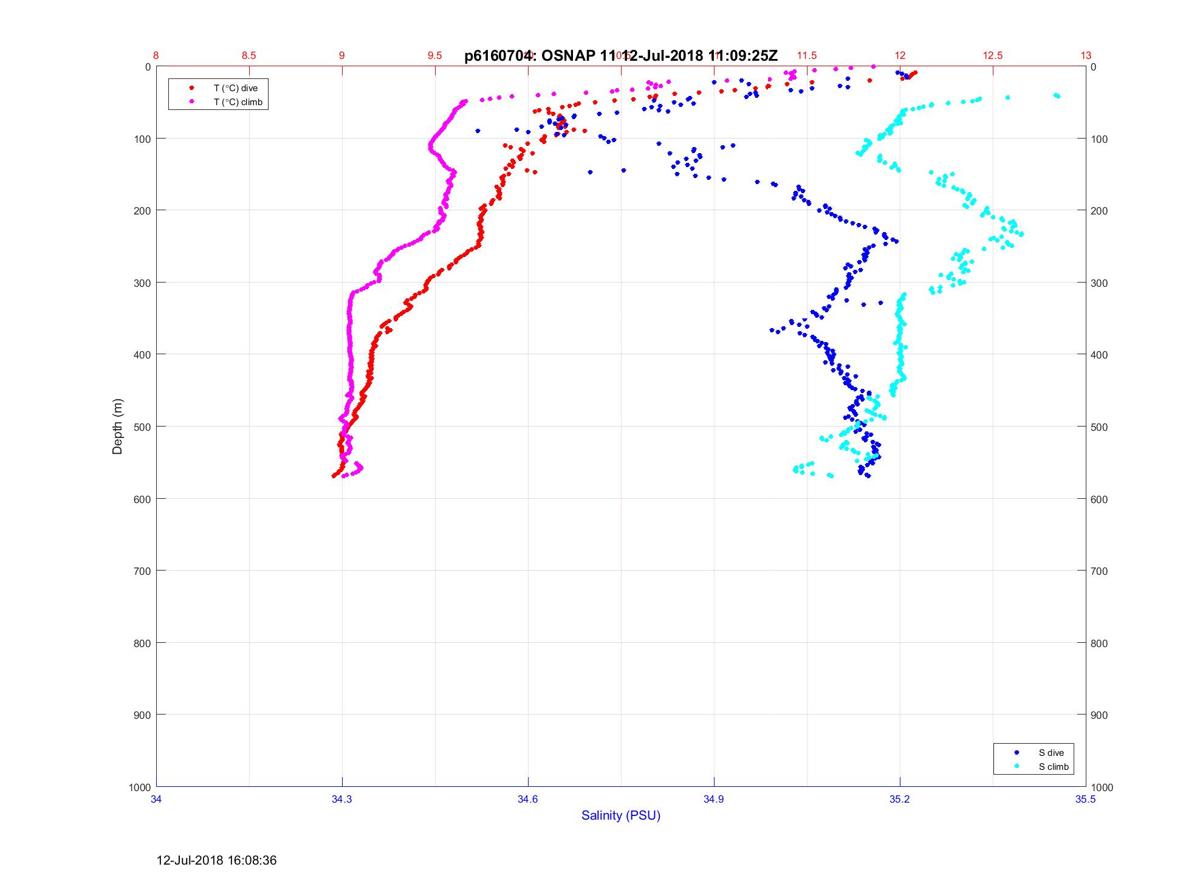Click the 300 tick on right depth axis
The width and height of the screenshot is (1200, 885).
(x=1099, y=283)
